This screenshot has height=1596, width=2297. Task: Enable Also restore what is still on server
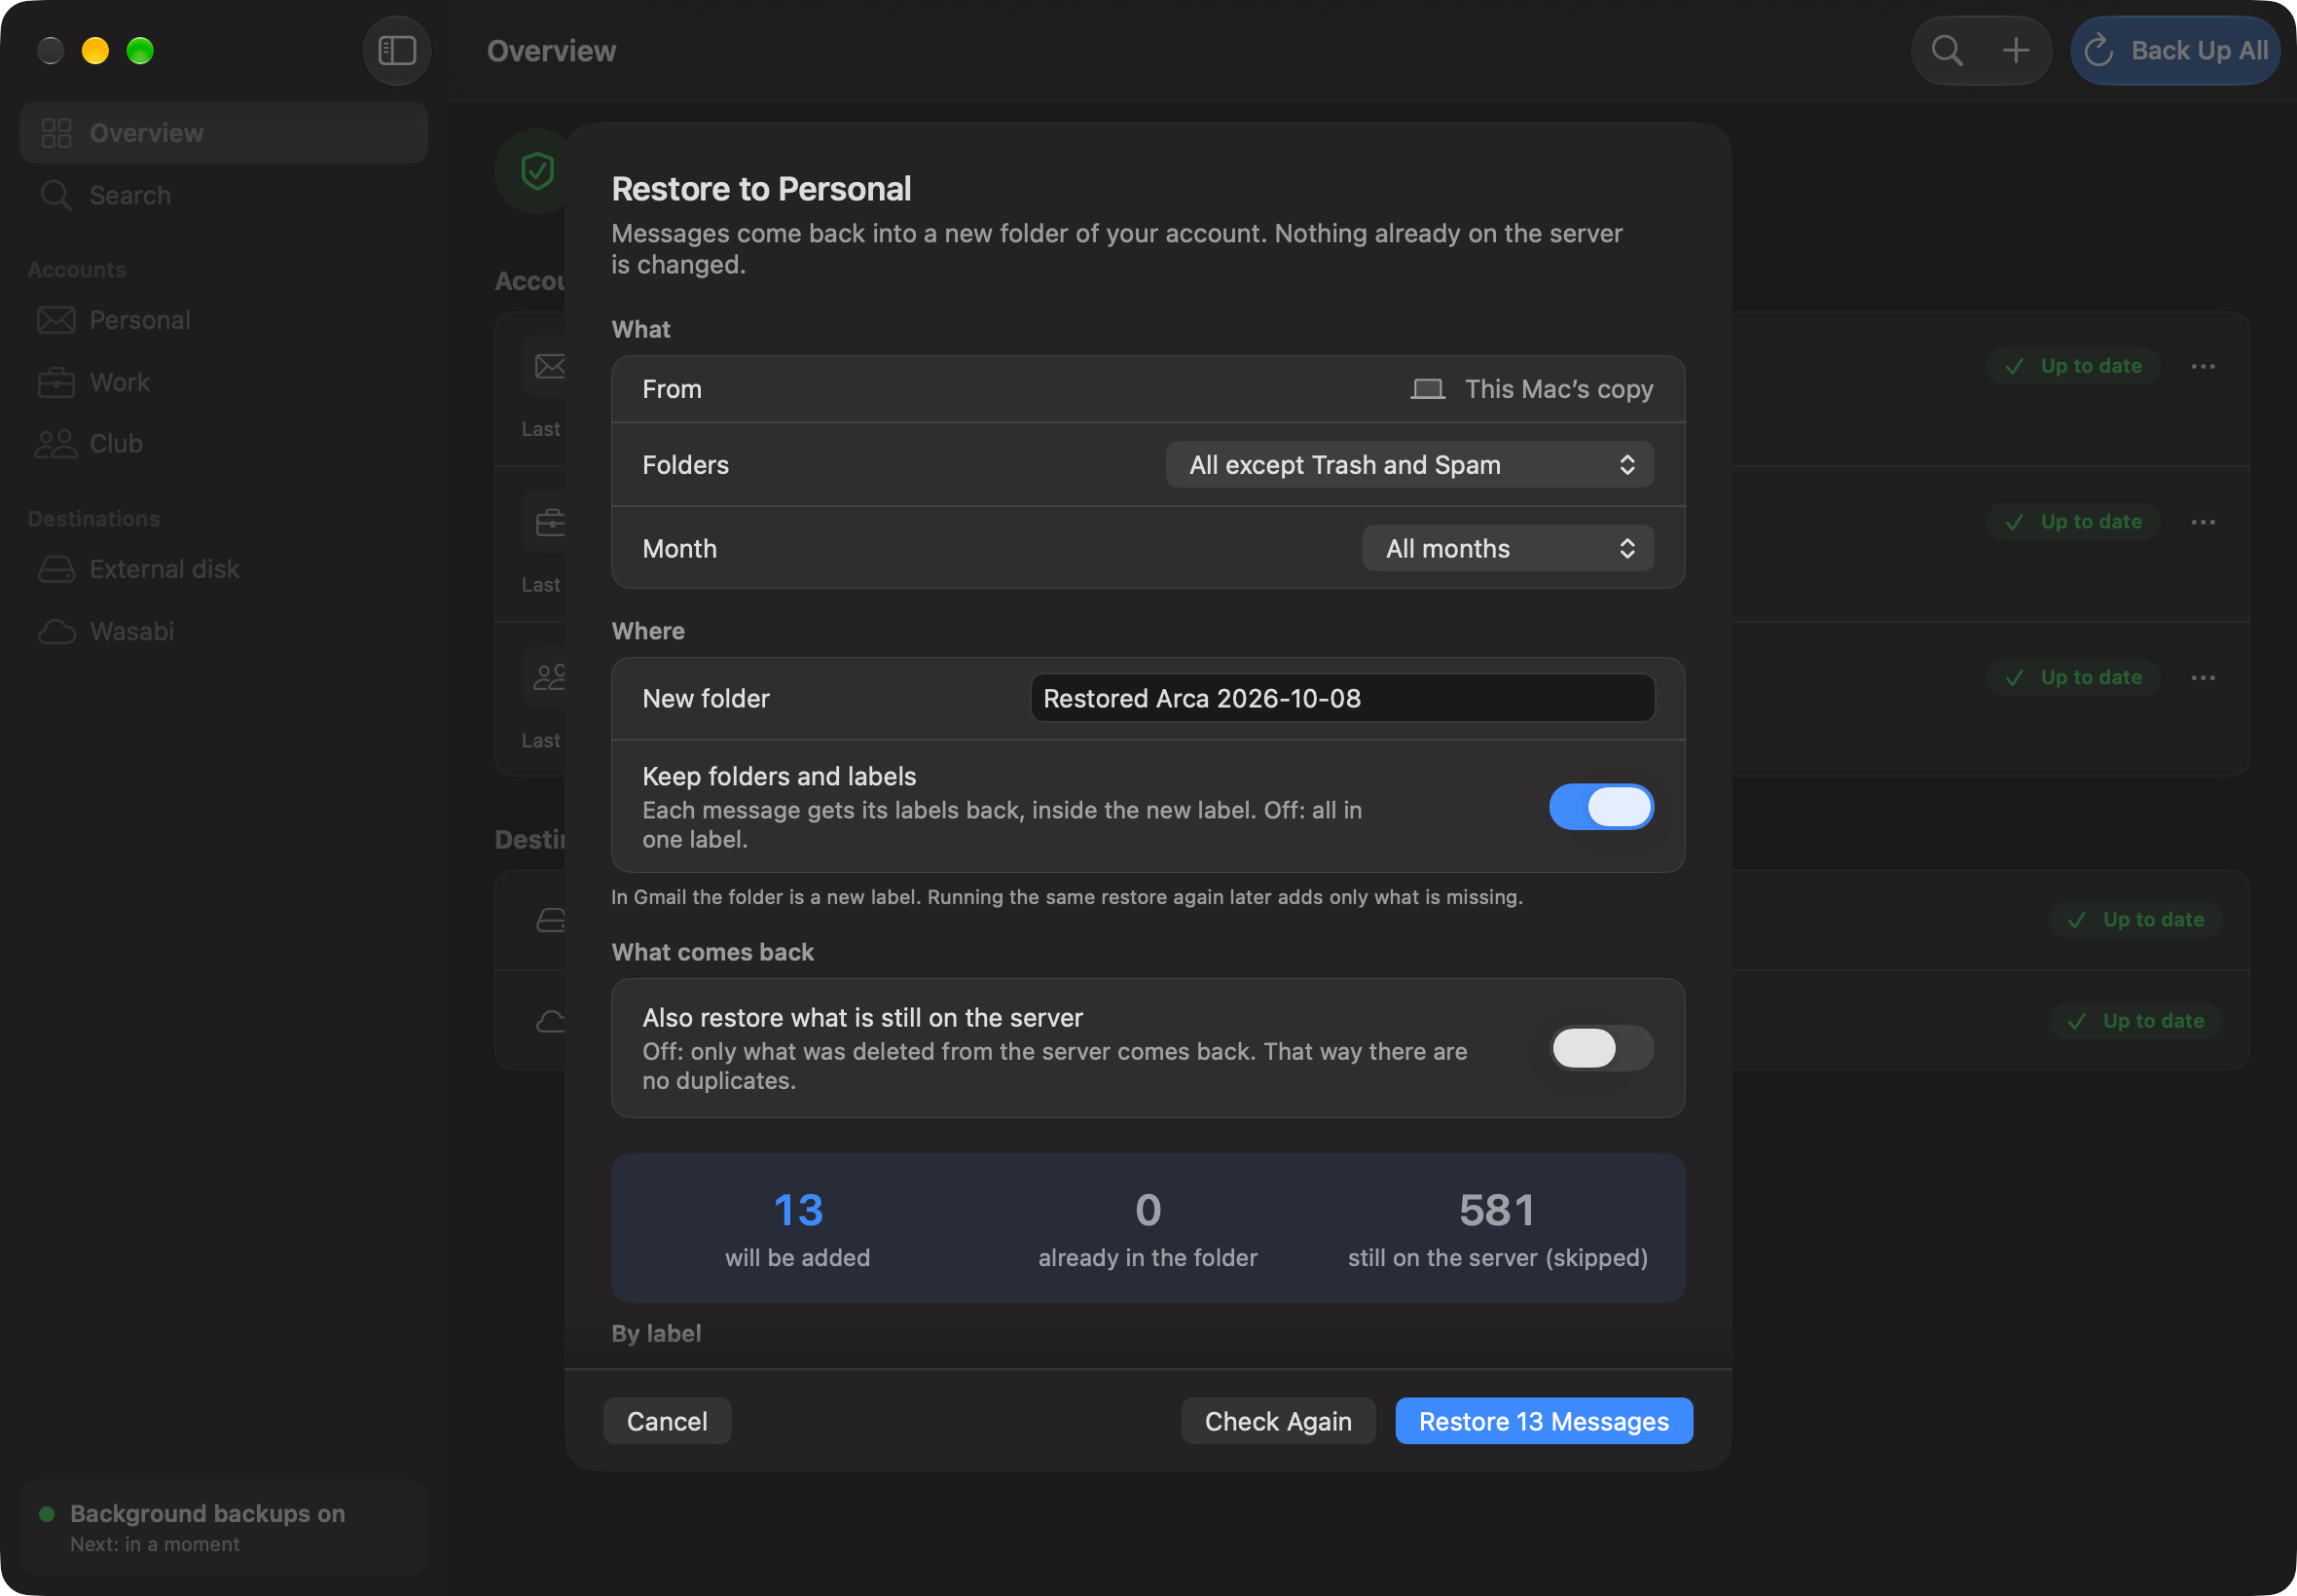click(x=1601, y=1048)
